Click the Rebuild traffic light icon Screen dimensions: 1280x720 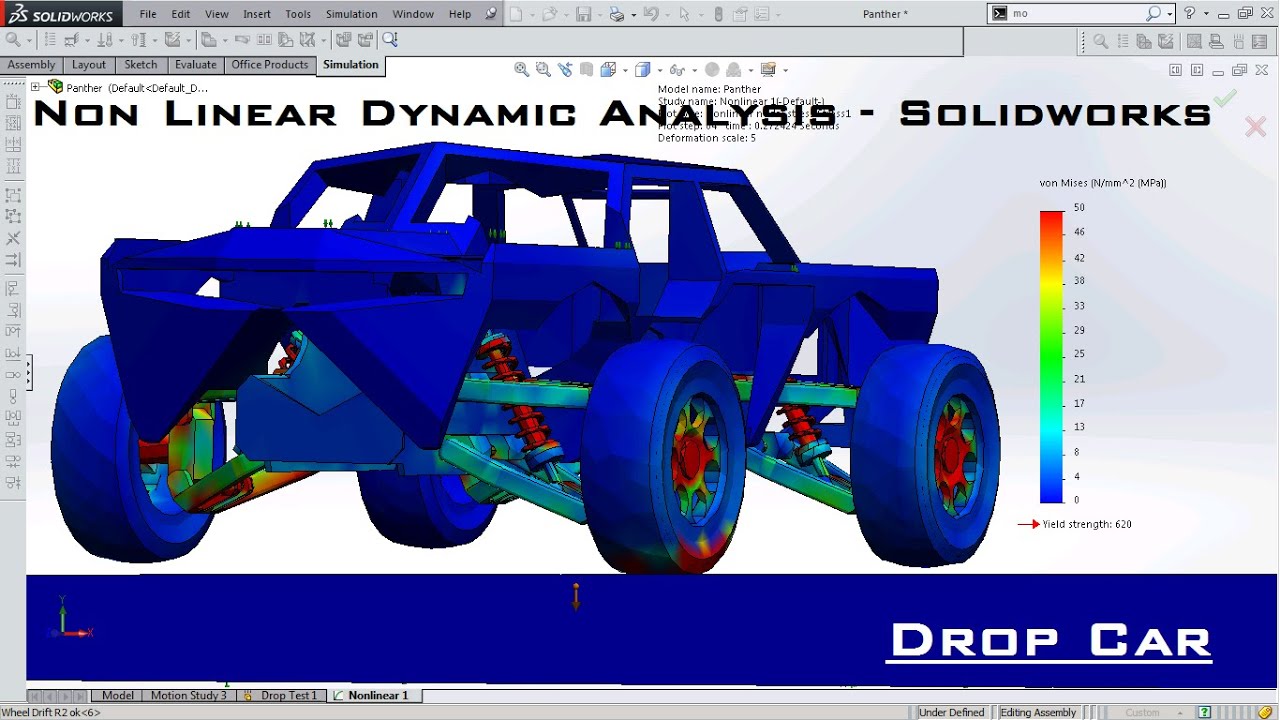point(718,14)
